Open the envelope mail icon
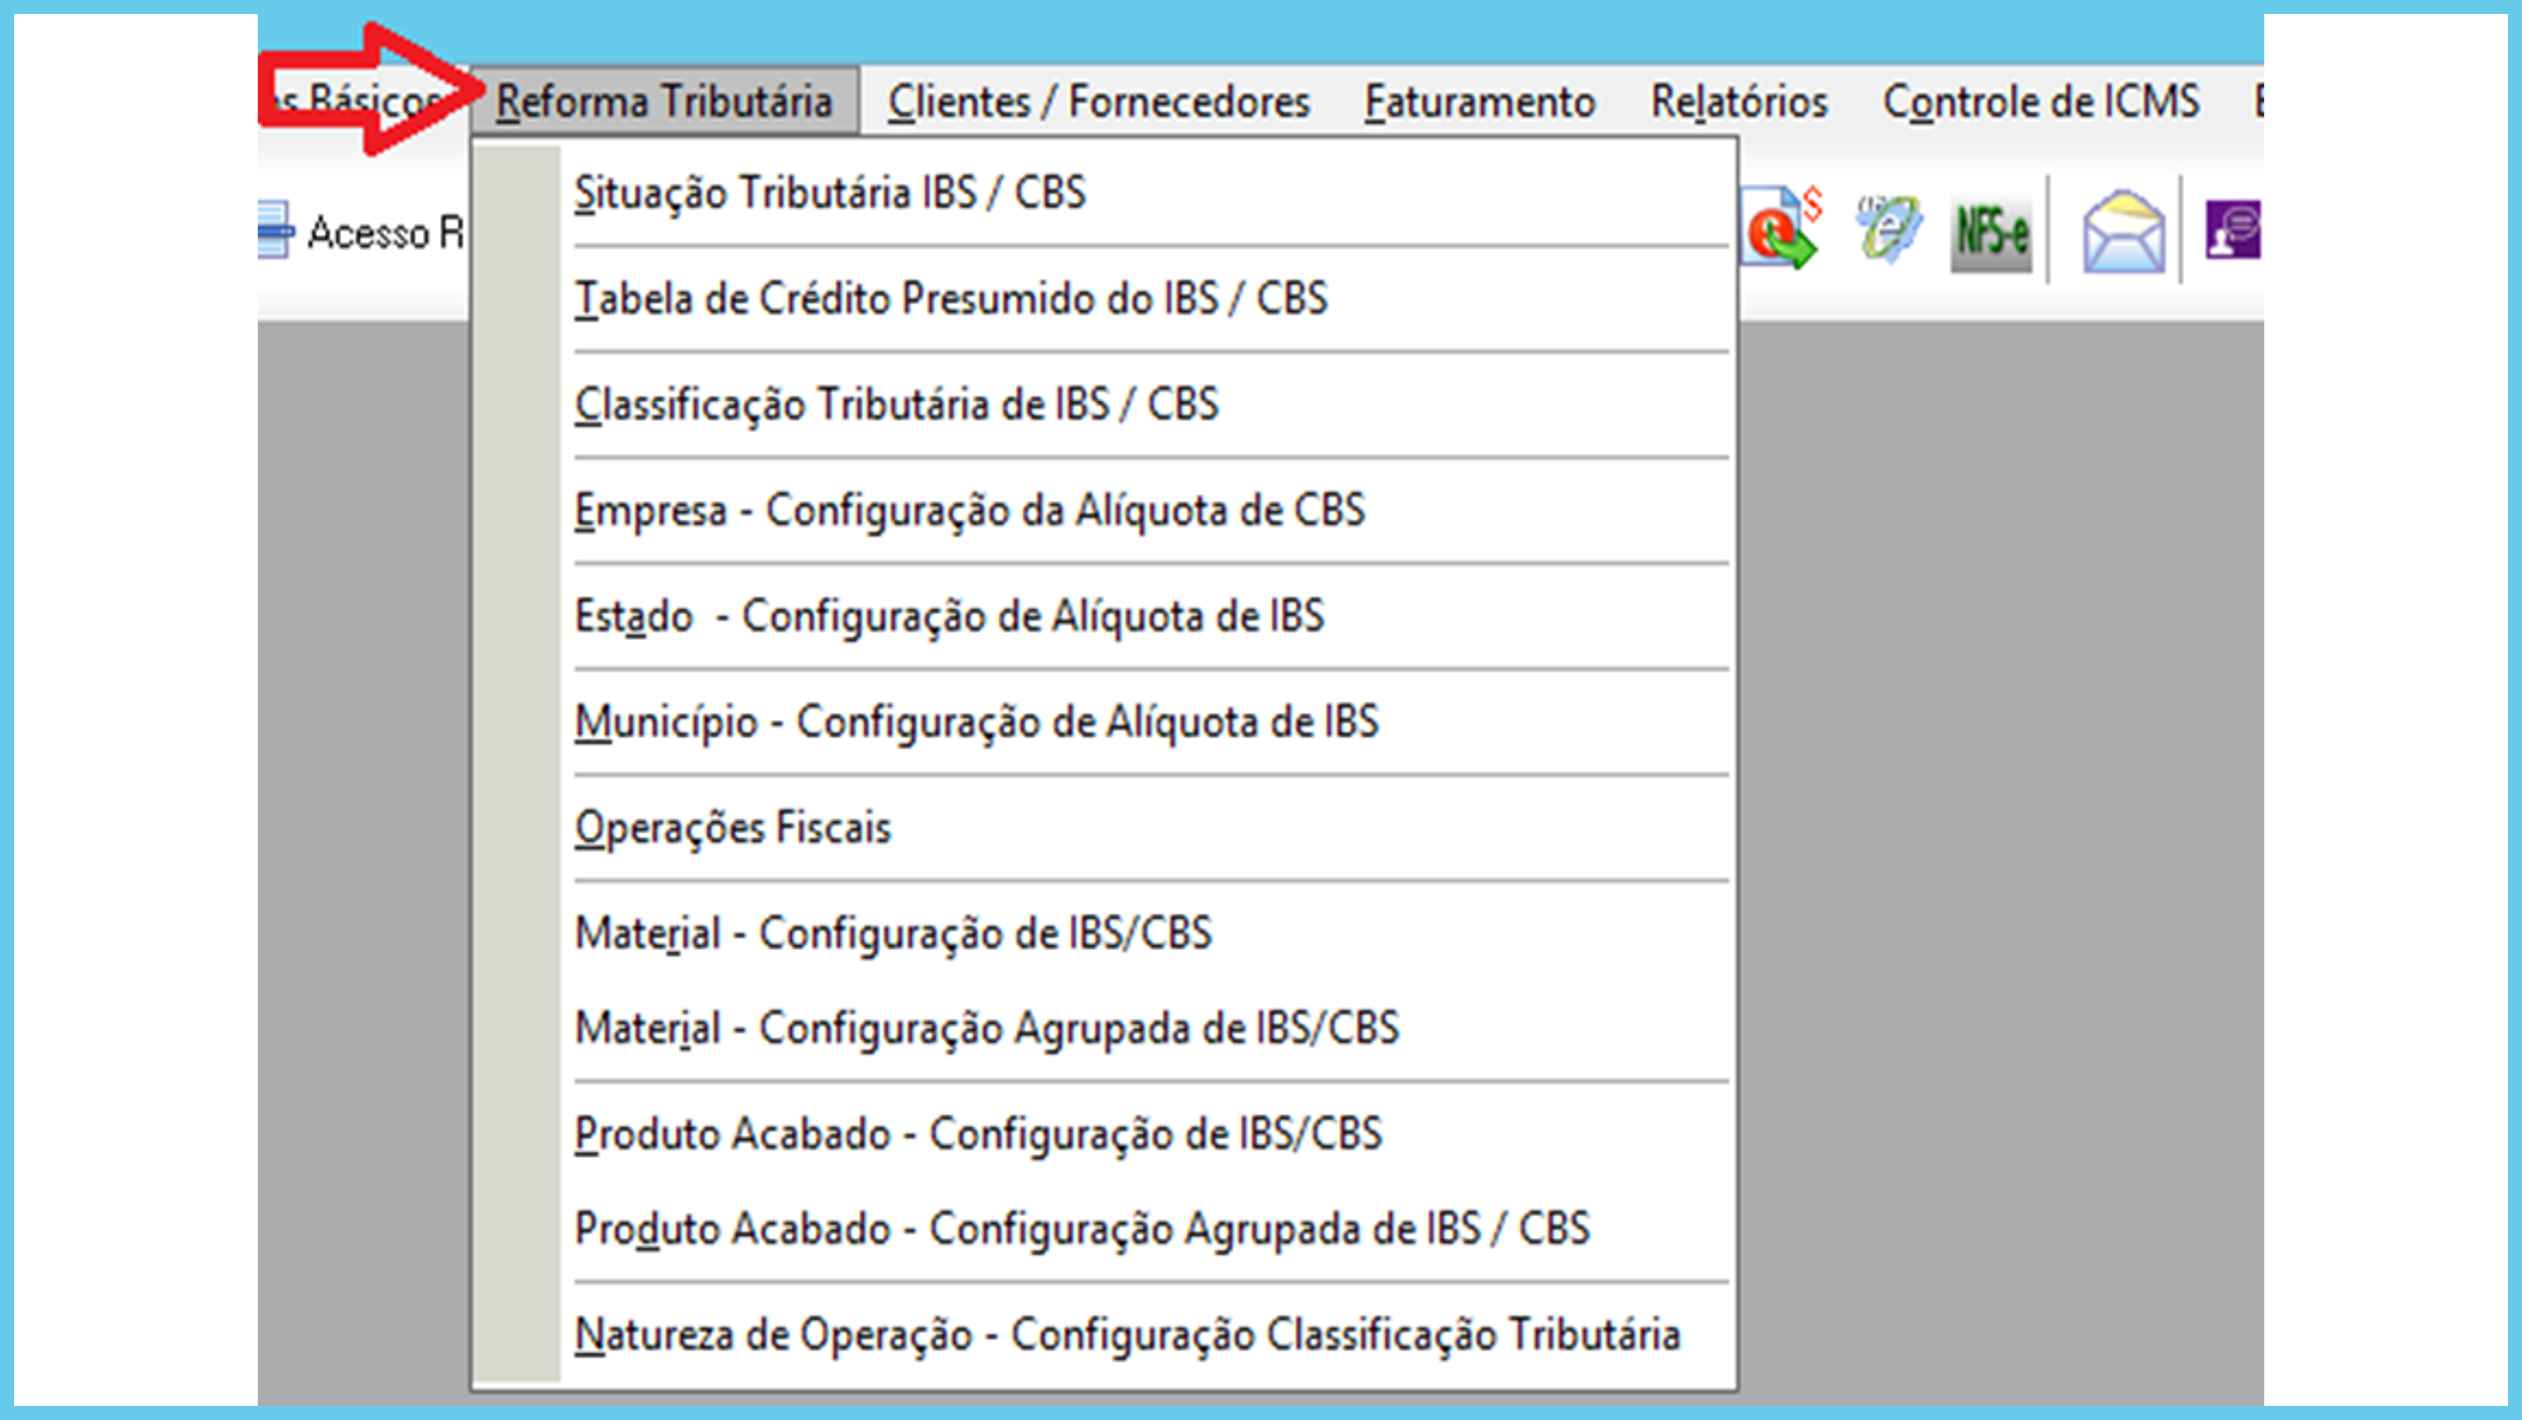The width and height of the screenshot is (2522, 1420). 2123,232
